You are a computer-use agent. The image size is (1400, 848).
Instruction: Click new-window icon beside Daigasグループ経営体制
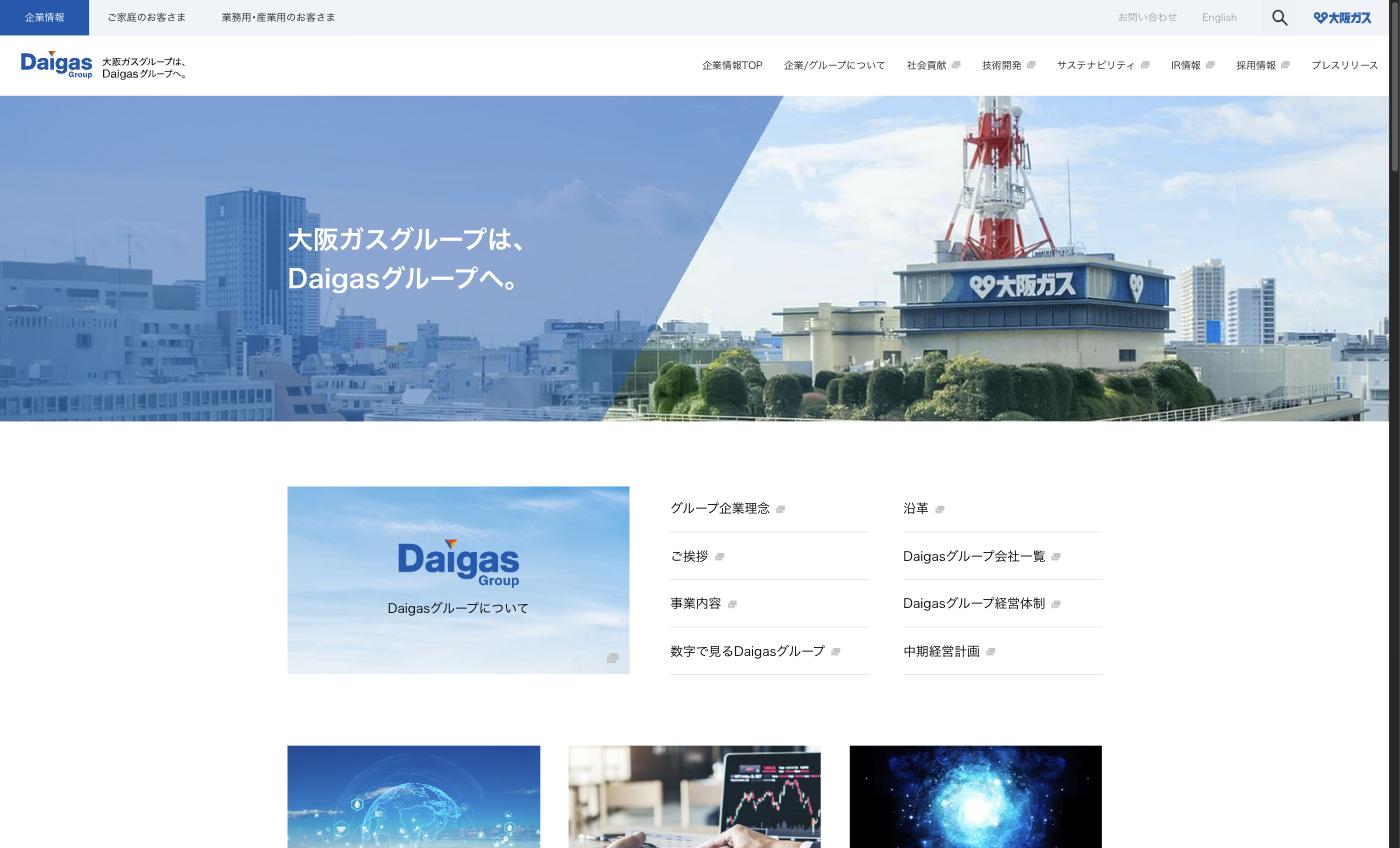(x=1055, y=604)
